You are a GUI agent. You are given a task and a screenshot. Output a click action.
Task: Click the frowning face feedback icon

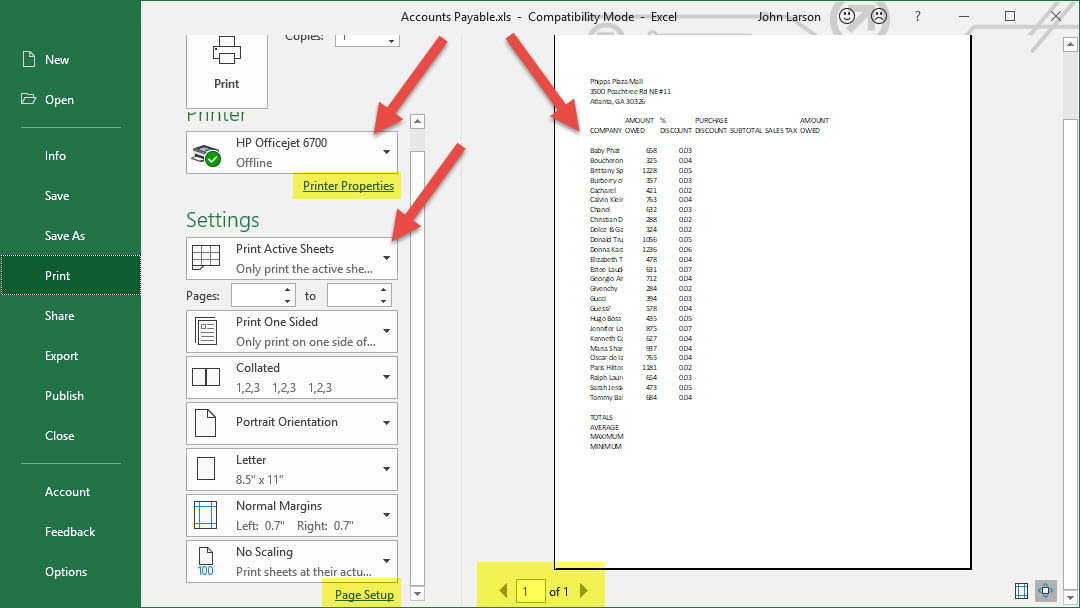(x=878, y=17)
